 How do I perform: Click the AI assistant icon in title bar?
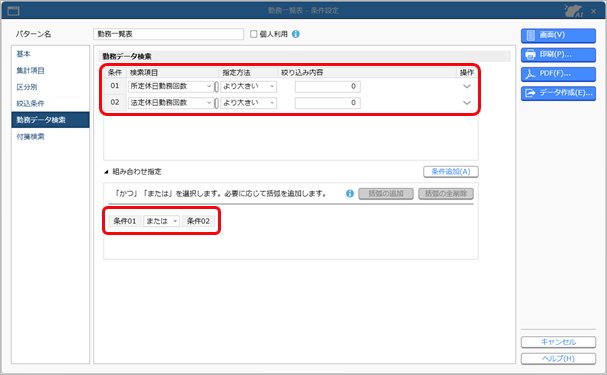574,10
